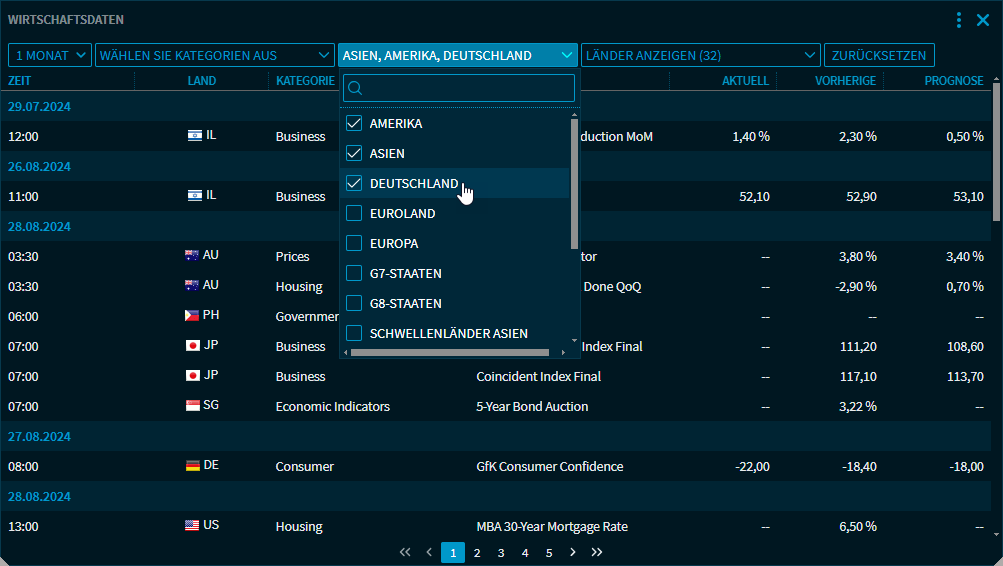Go to previous page arrow

[429, 552]
